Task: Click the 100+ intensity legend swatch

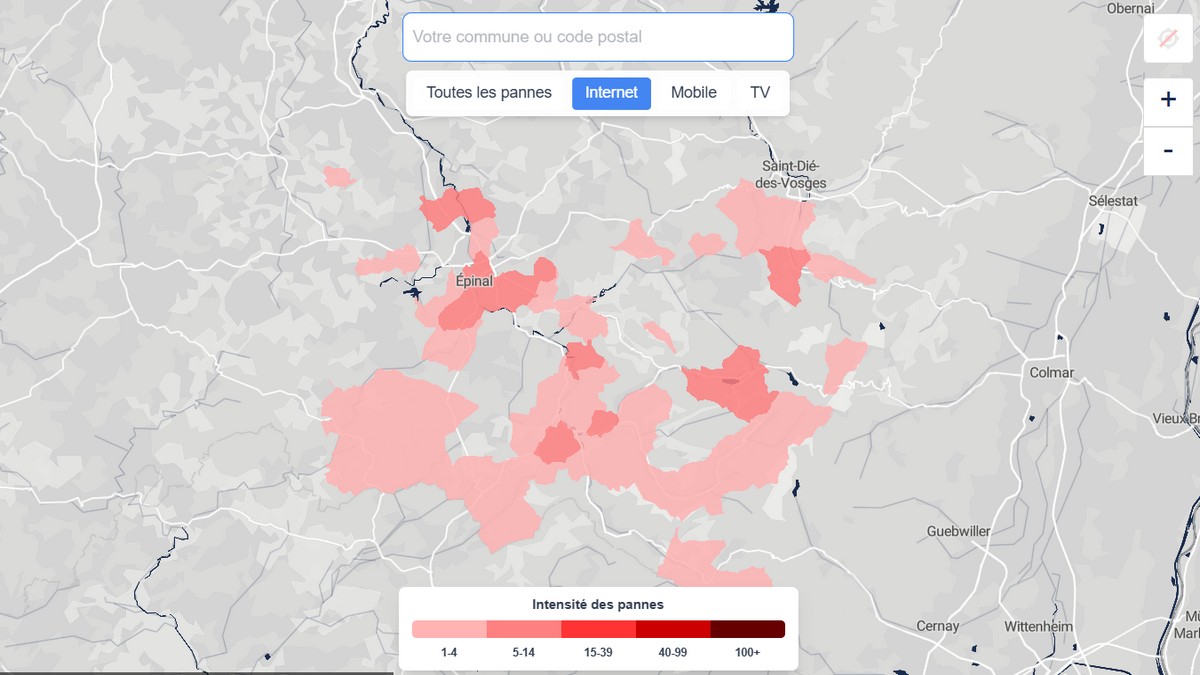Action: [x=748, y=629]
